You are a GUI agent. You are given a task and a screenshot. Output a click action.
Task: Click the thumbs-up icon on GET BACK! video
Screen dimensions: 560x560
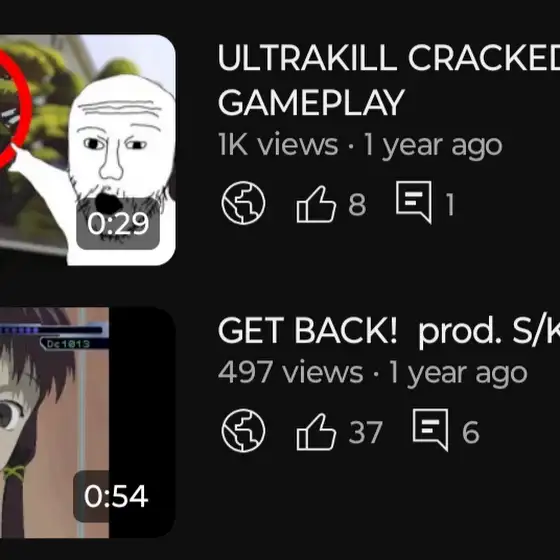coord(316,431)
